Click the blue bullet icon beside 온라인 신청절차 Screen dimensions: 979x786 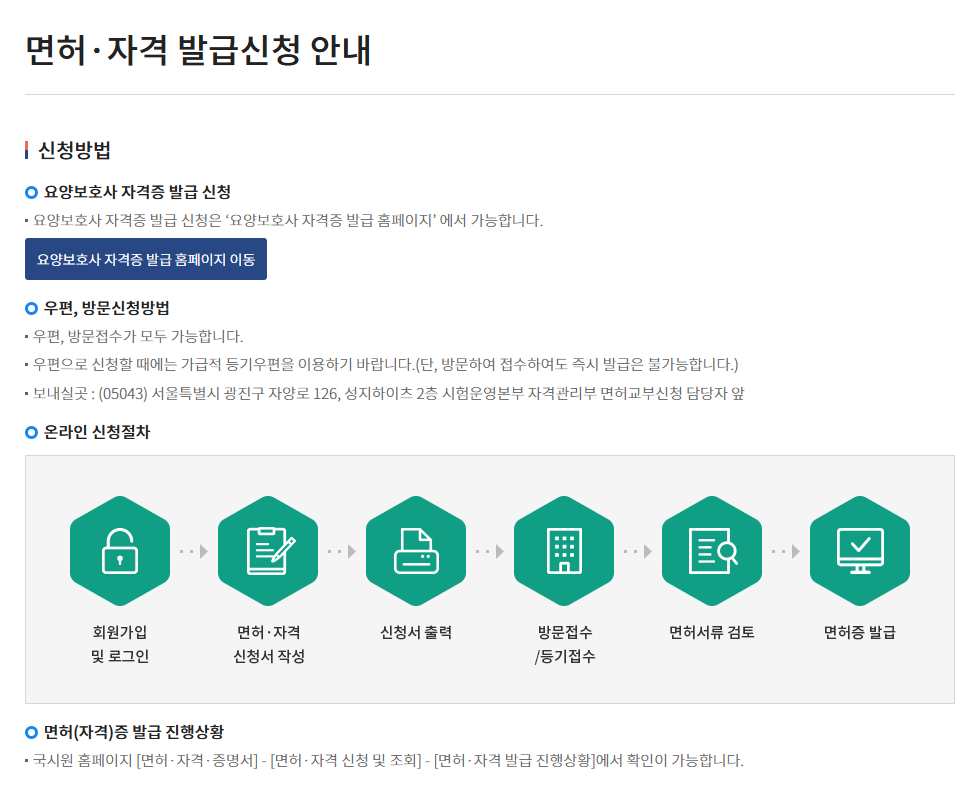point(31,432)
